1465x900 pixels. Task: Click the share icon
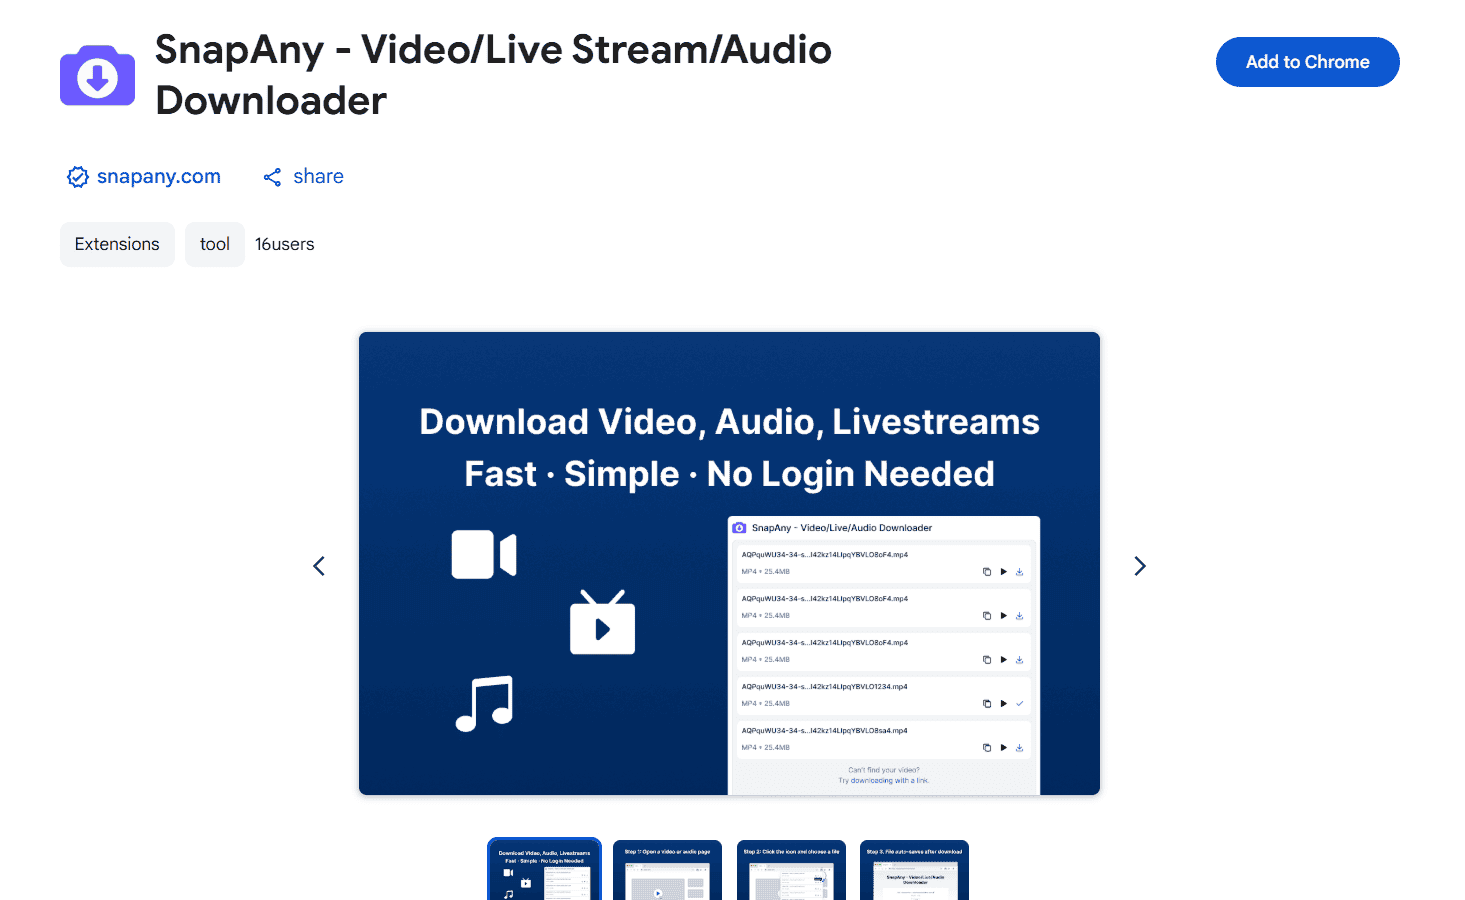click(x=272, y=177)
